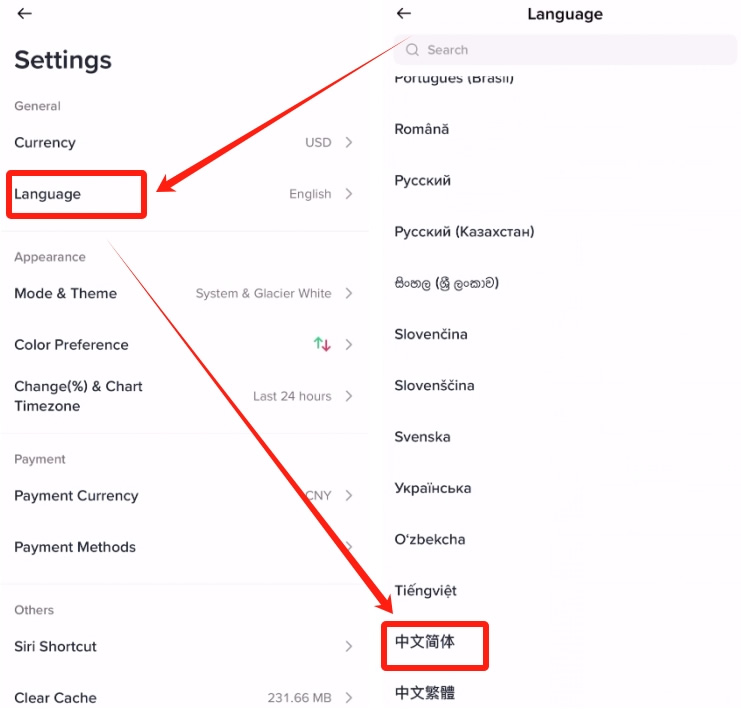This screenshot has height=715, width=741.
Task: Open Payment Currency setting
Action: coord(76,496)
